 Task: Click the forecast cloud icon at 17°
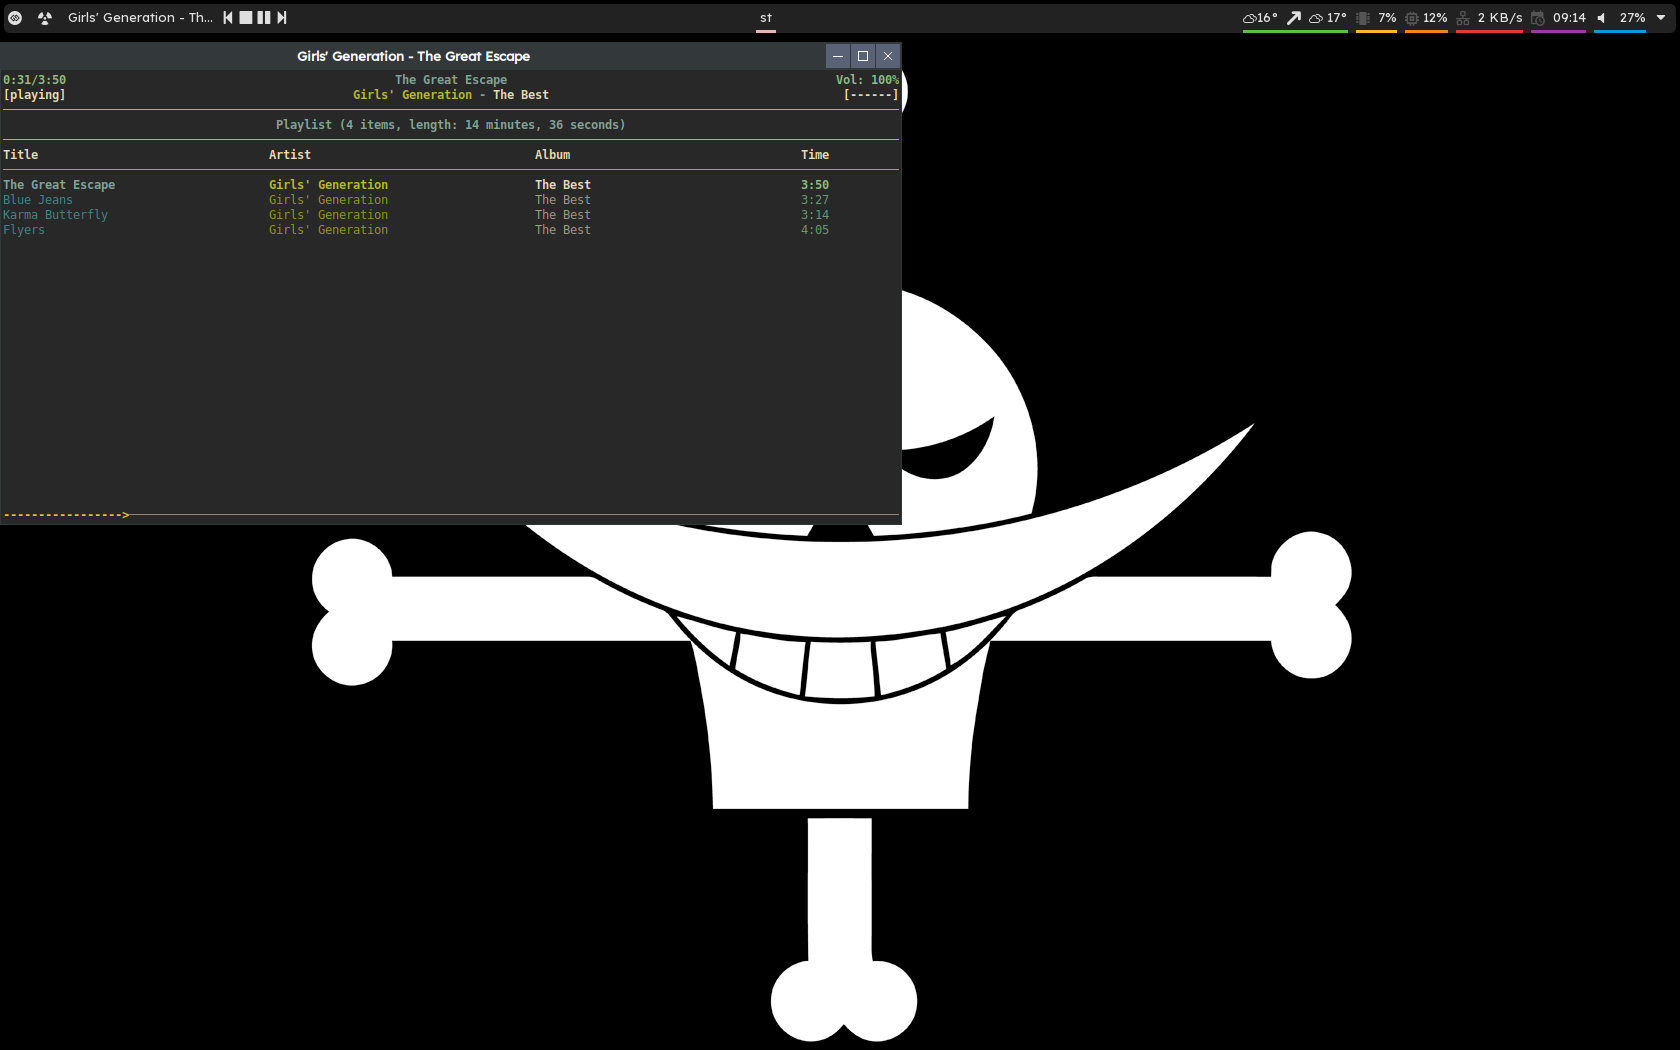[1316, 18]
